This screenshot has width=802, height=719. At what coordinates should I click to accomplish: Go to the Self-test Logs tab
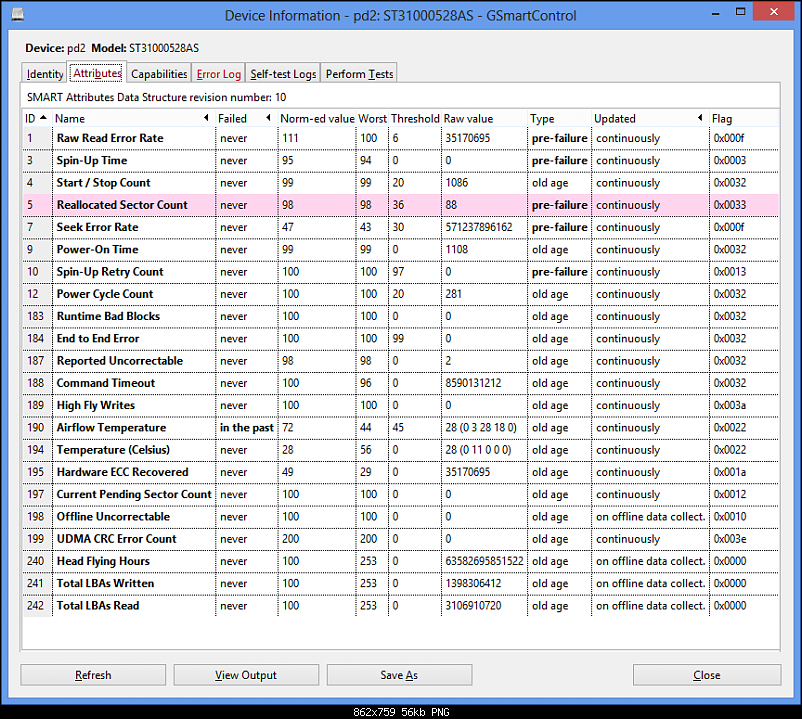[283, 74]
